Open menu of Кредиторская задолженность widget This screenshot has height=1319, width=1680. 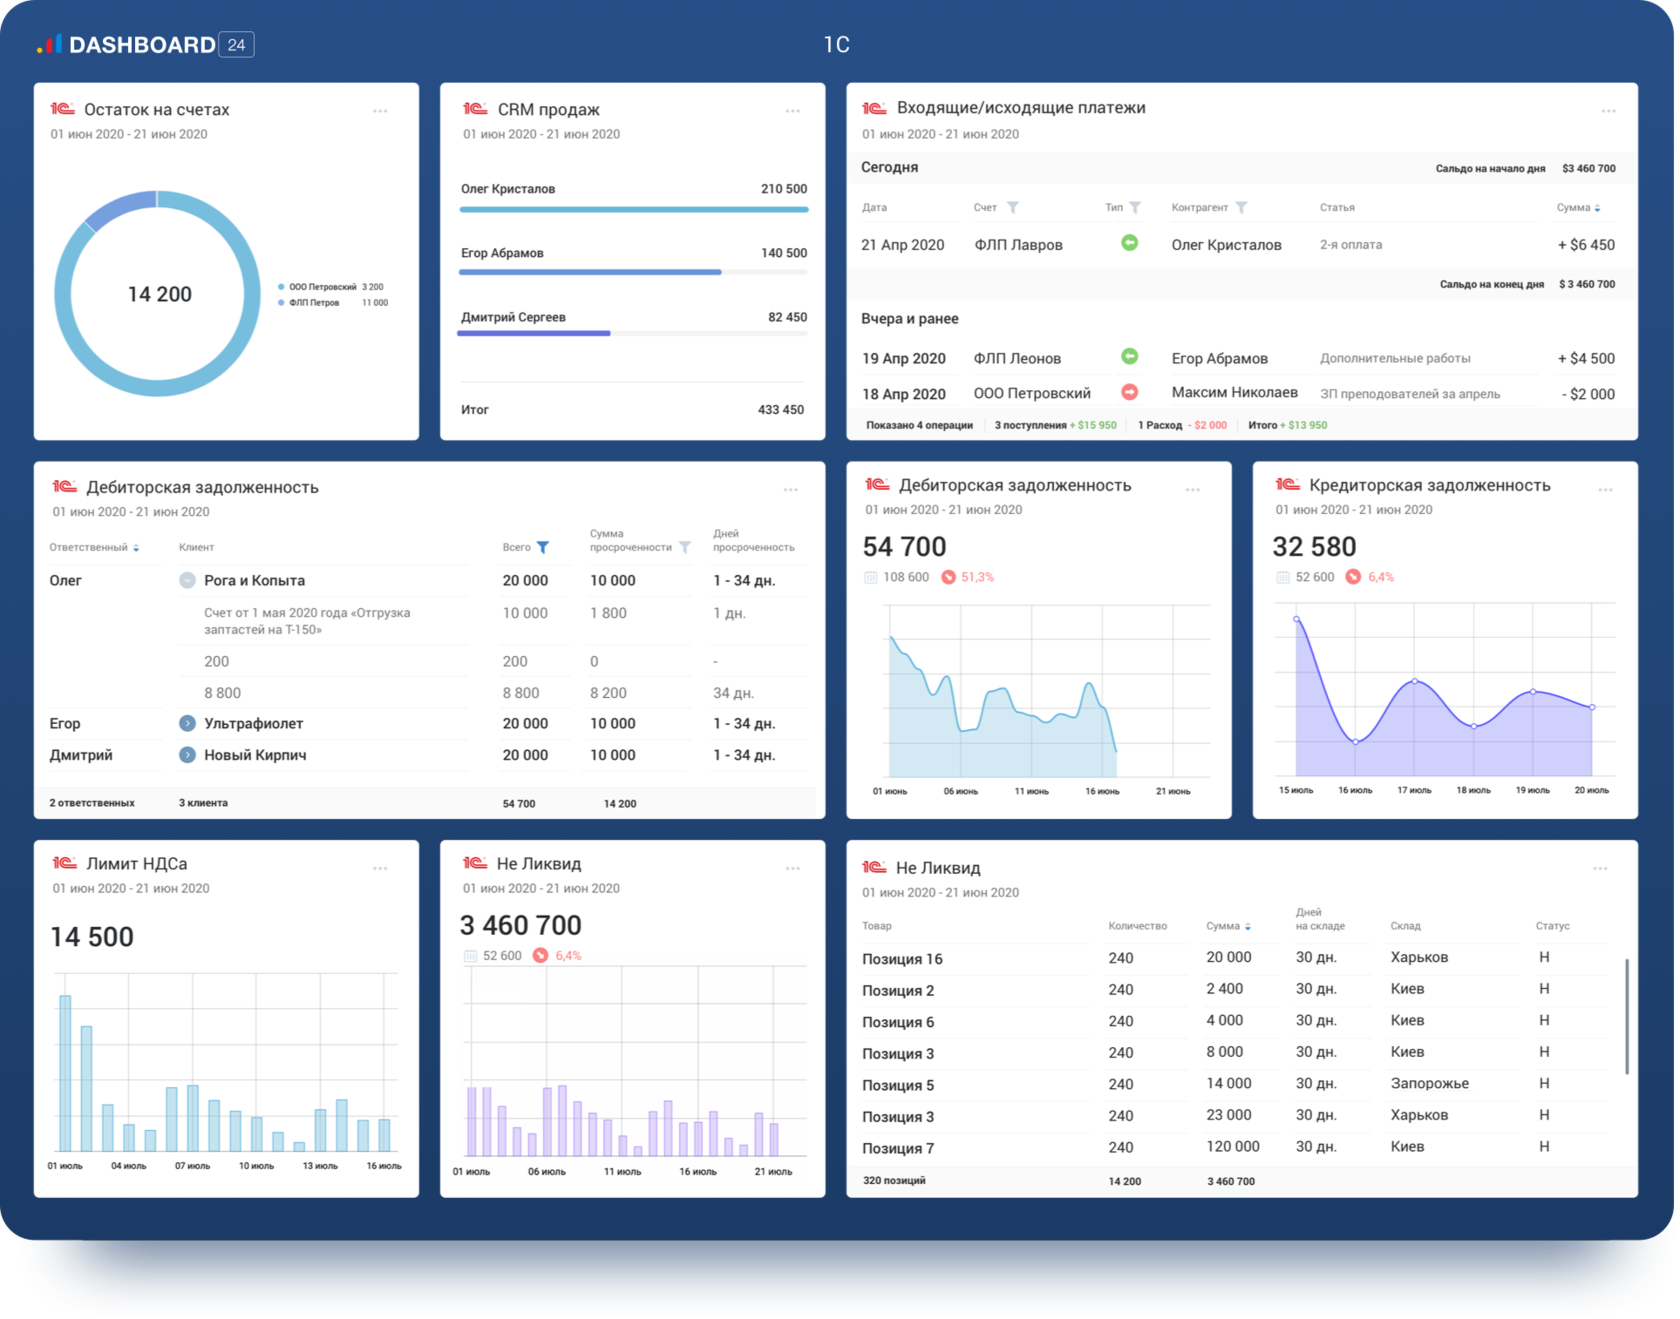(x=1604, y=490)
